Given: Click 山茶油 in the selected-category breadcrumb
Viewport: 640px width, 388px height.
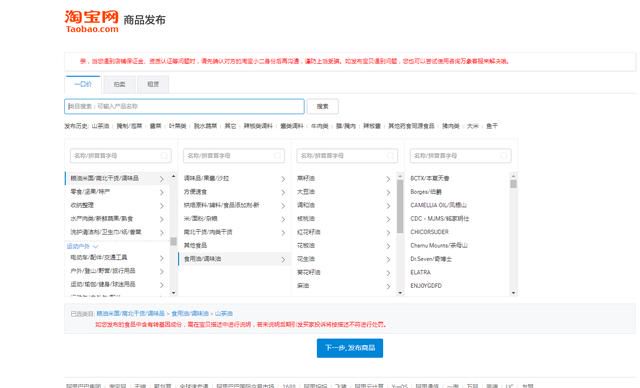Looking at the screenshot, I should pyautogui.click(x=224, y=313).
